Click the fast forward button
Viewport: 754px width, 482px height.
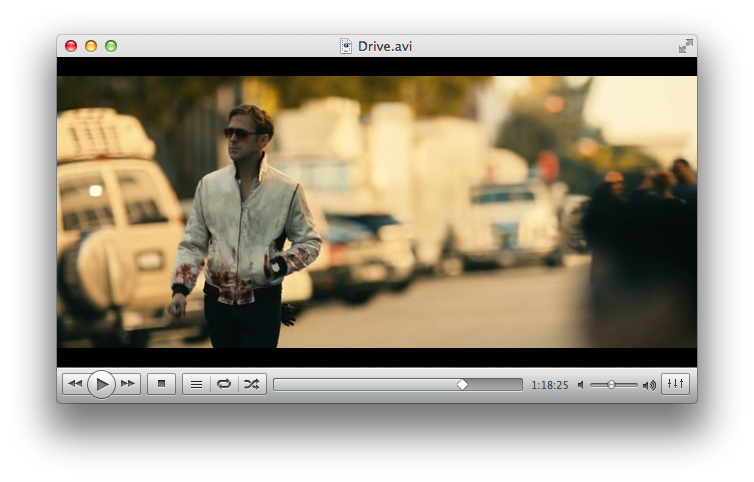coord(128,384)
